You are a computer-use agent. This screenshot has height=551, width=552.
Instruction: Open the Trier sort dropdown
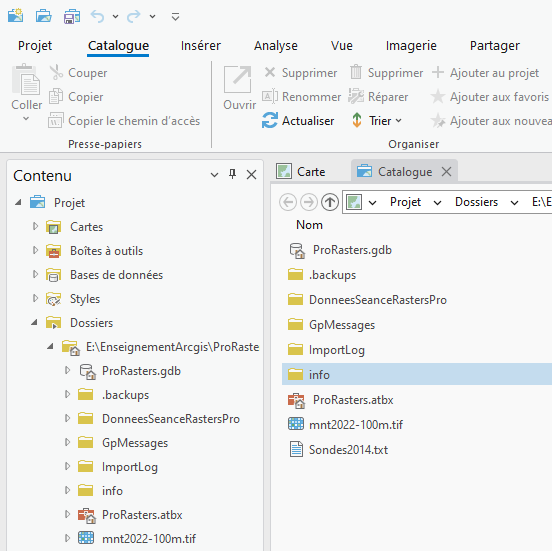coord(377,121)
